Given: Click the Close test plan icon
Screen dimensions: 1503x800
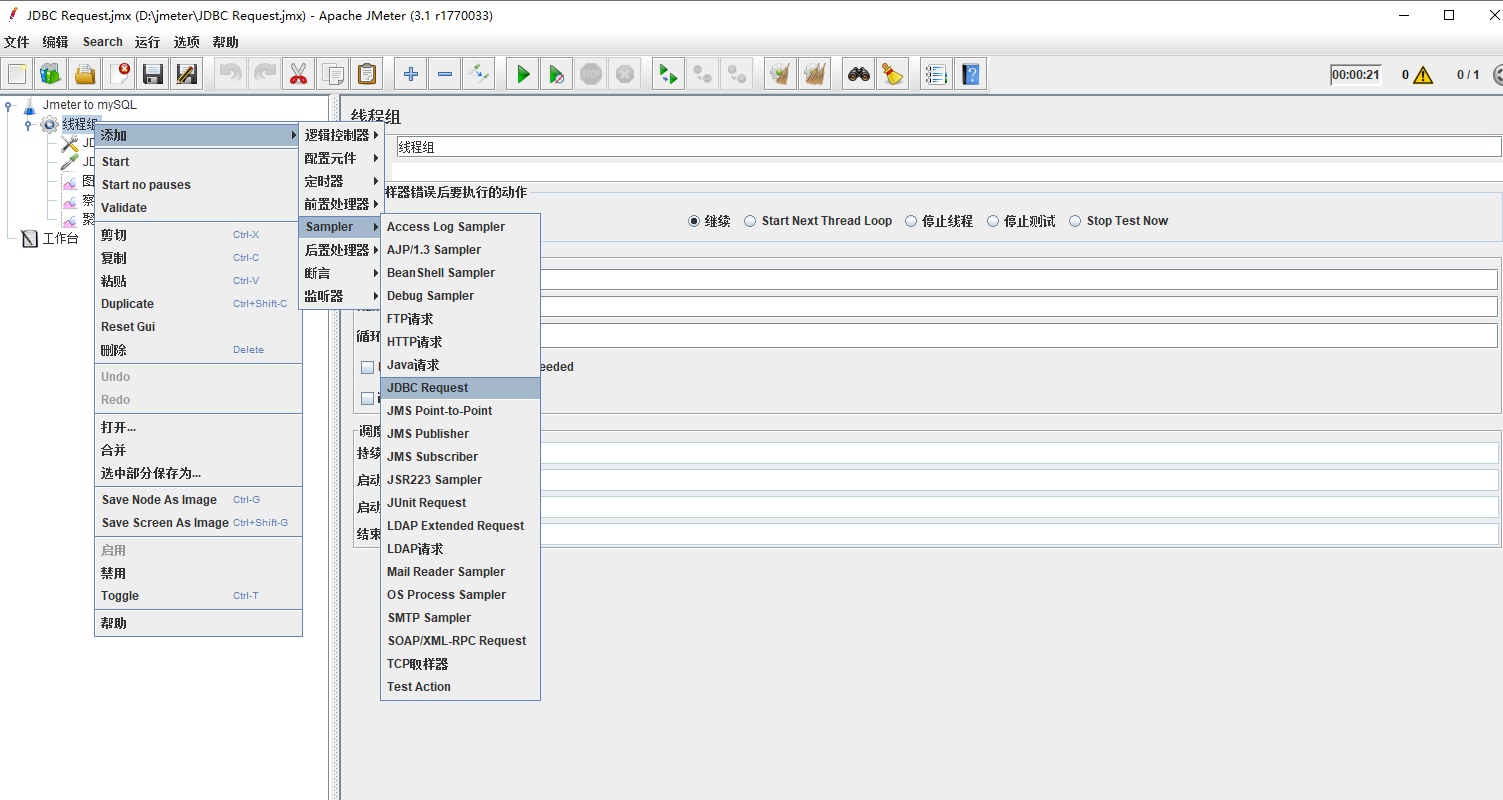Looking at the screenshot, I should pyautogui.click(x=119, y=74).
